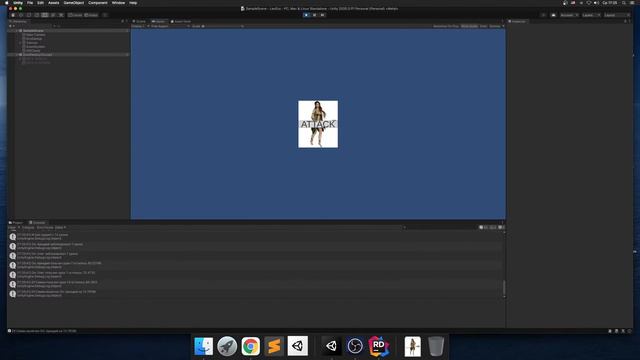Open the SampleScene row options menu
This screenshot has width=640, height=360.
click(127, 31)
